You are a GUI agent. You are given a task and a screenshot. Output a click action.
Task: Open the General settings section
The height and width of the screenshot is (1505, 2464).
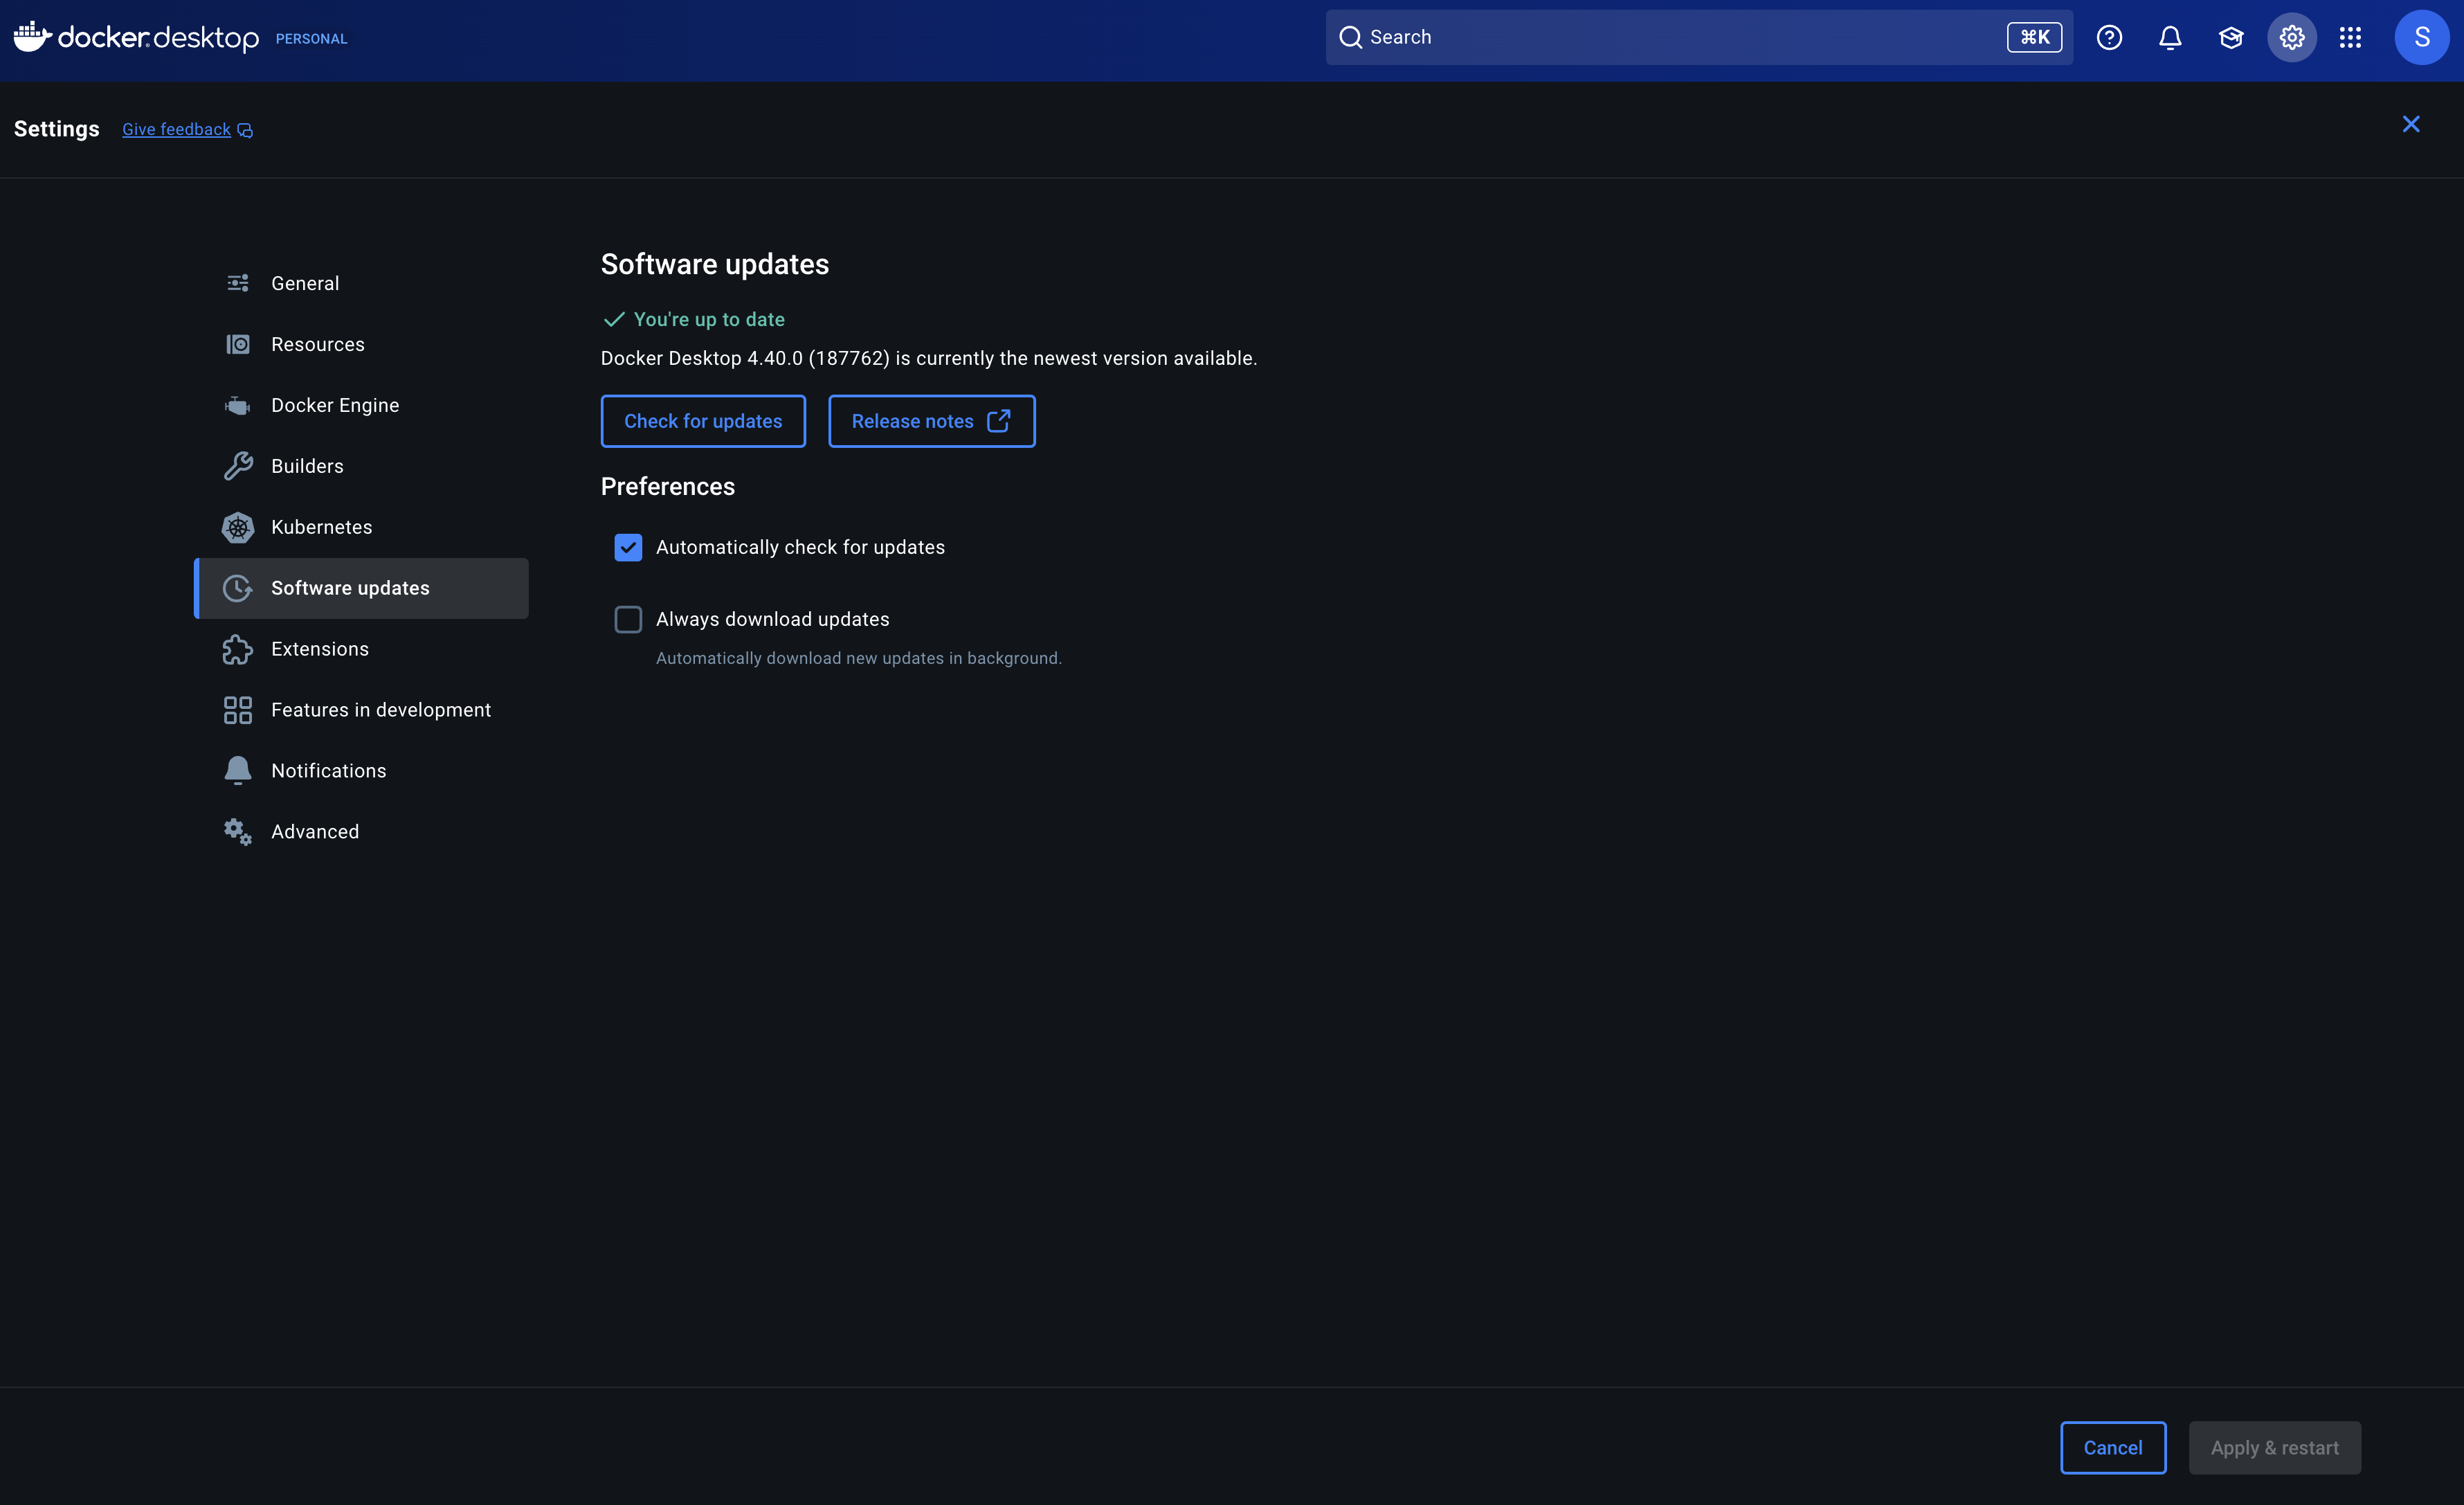pos(362,283)
